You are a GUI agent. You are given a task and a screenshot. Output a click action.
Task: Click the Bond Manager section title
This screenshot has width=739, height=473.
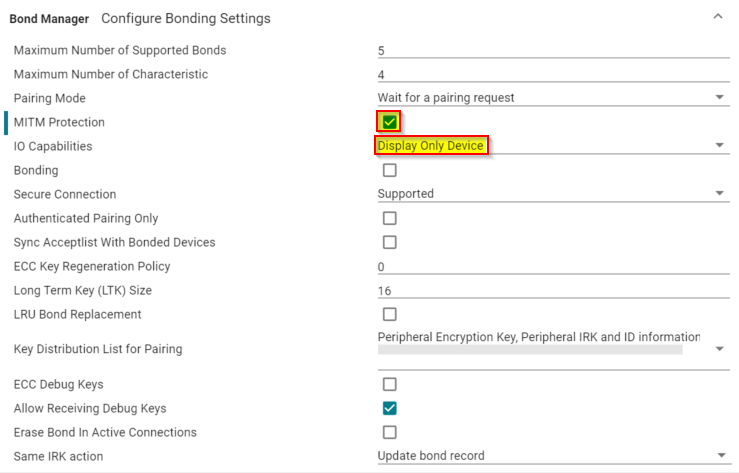pos(49,18)
